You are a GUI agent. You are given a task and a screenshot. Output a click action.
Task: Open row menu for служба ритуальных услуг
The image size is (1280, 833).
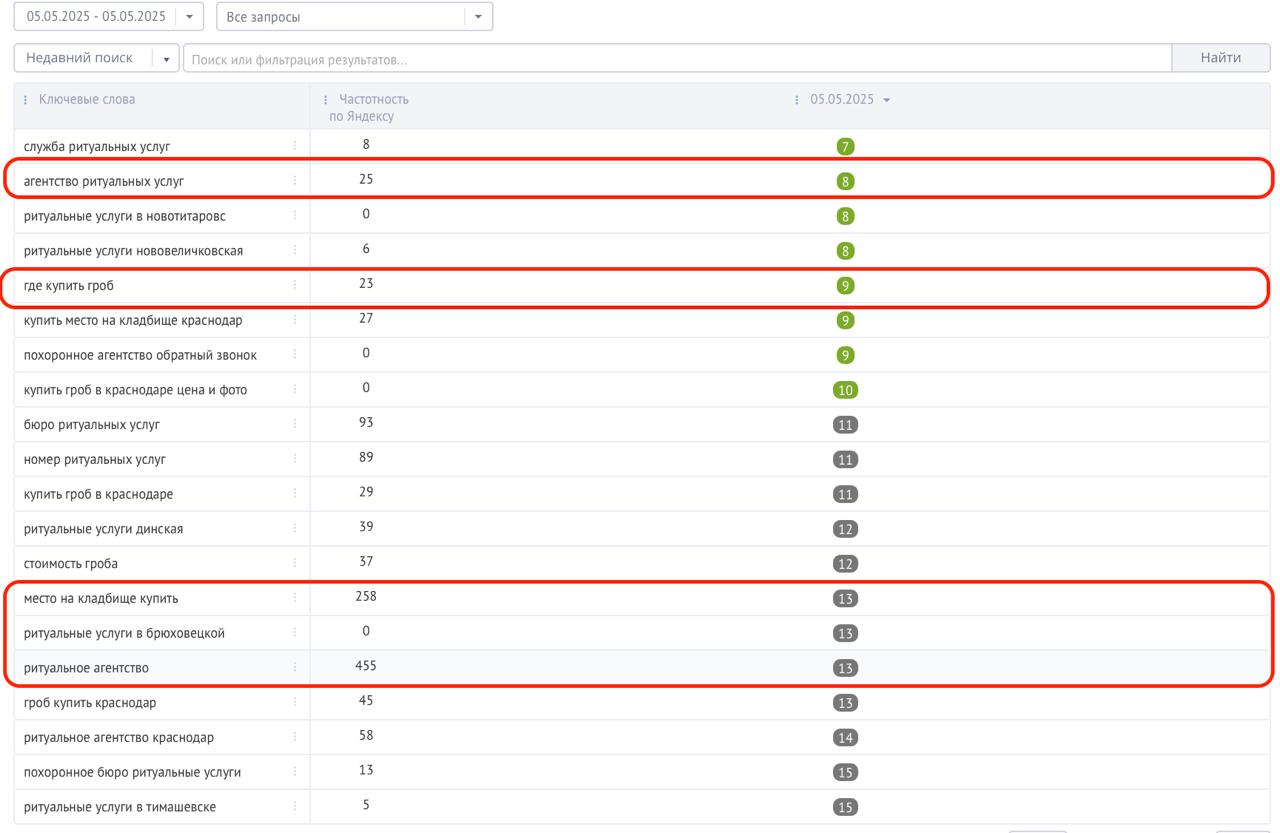[x=295, y=146]
